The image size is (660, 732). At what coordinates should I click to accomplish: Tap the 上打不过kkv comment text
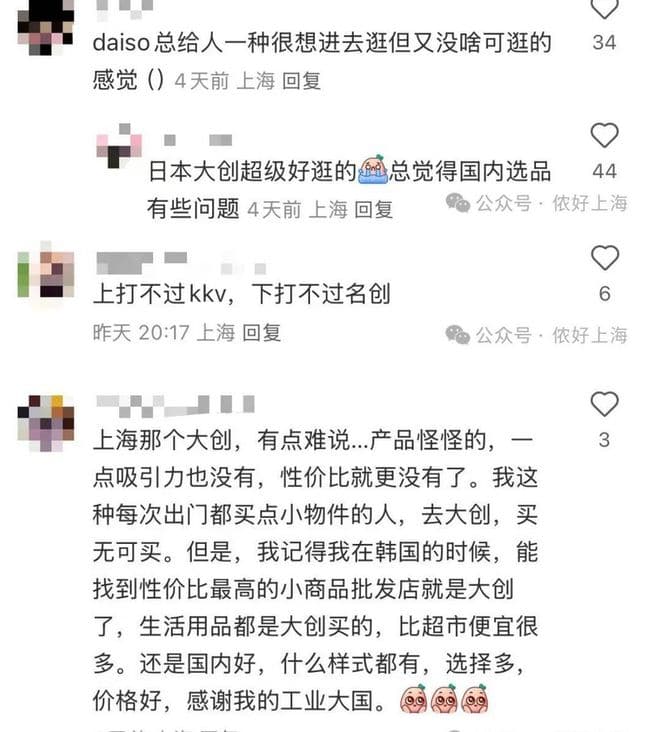click(241, 294)
